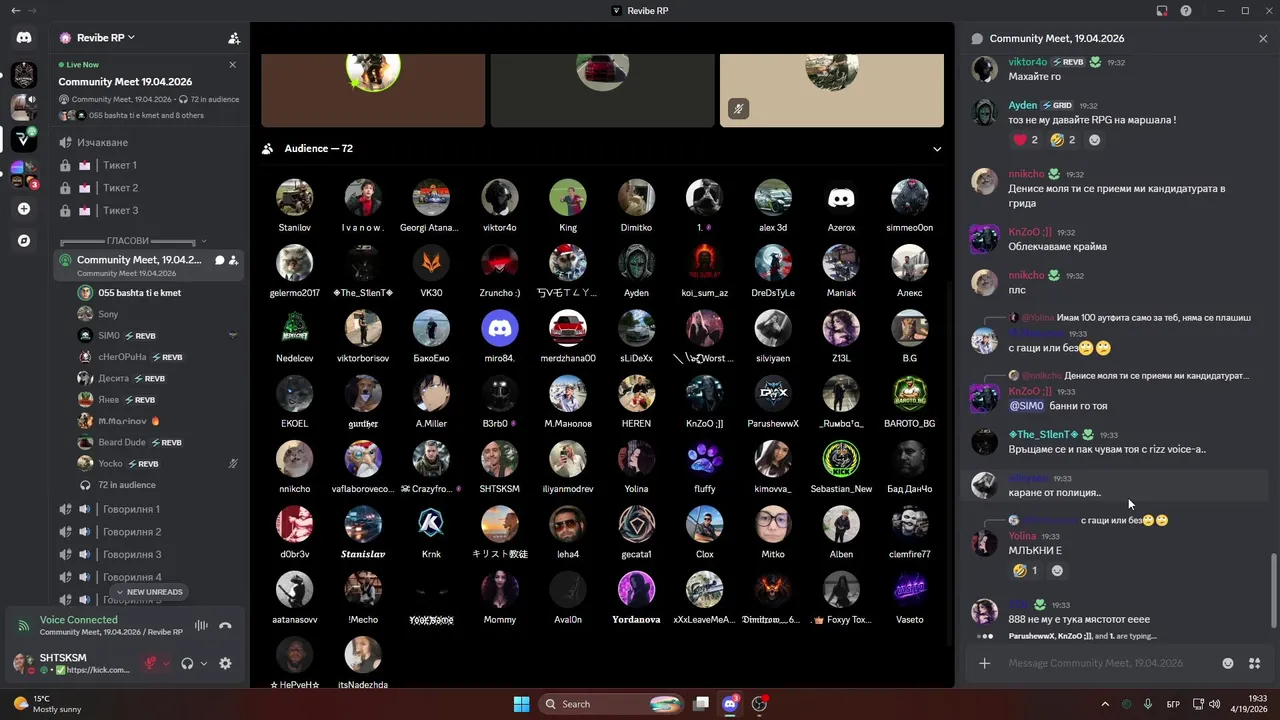Open inbox icon in title bar
This screenshot has height=720, width=1280.
coord(1162,11)
